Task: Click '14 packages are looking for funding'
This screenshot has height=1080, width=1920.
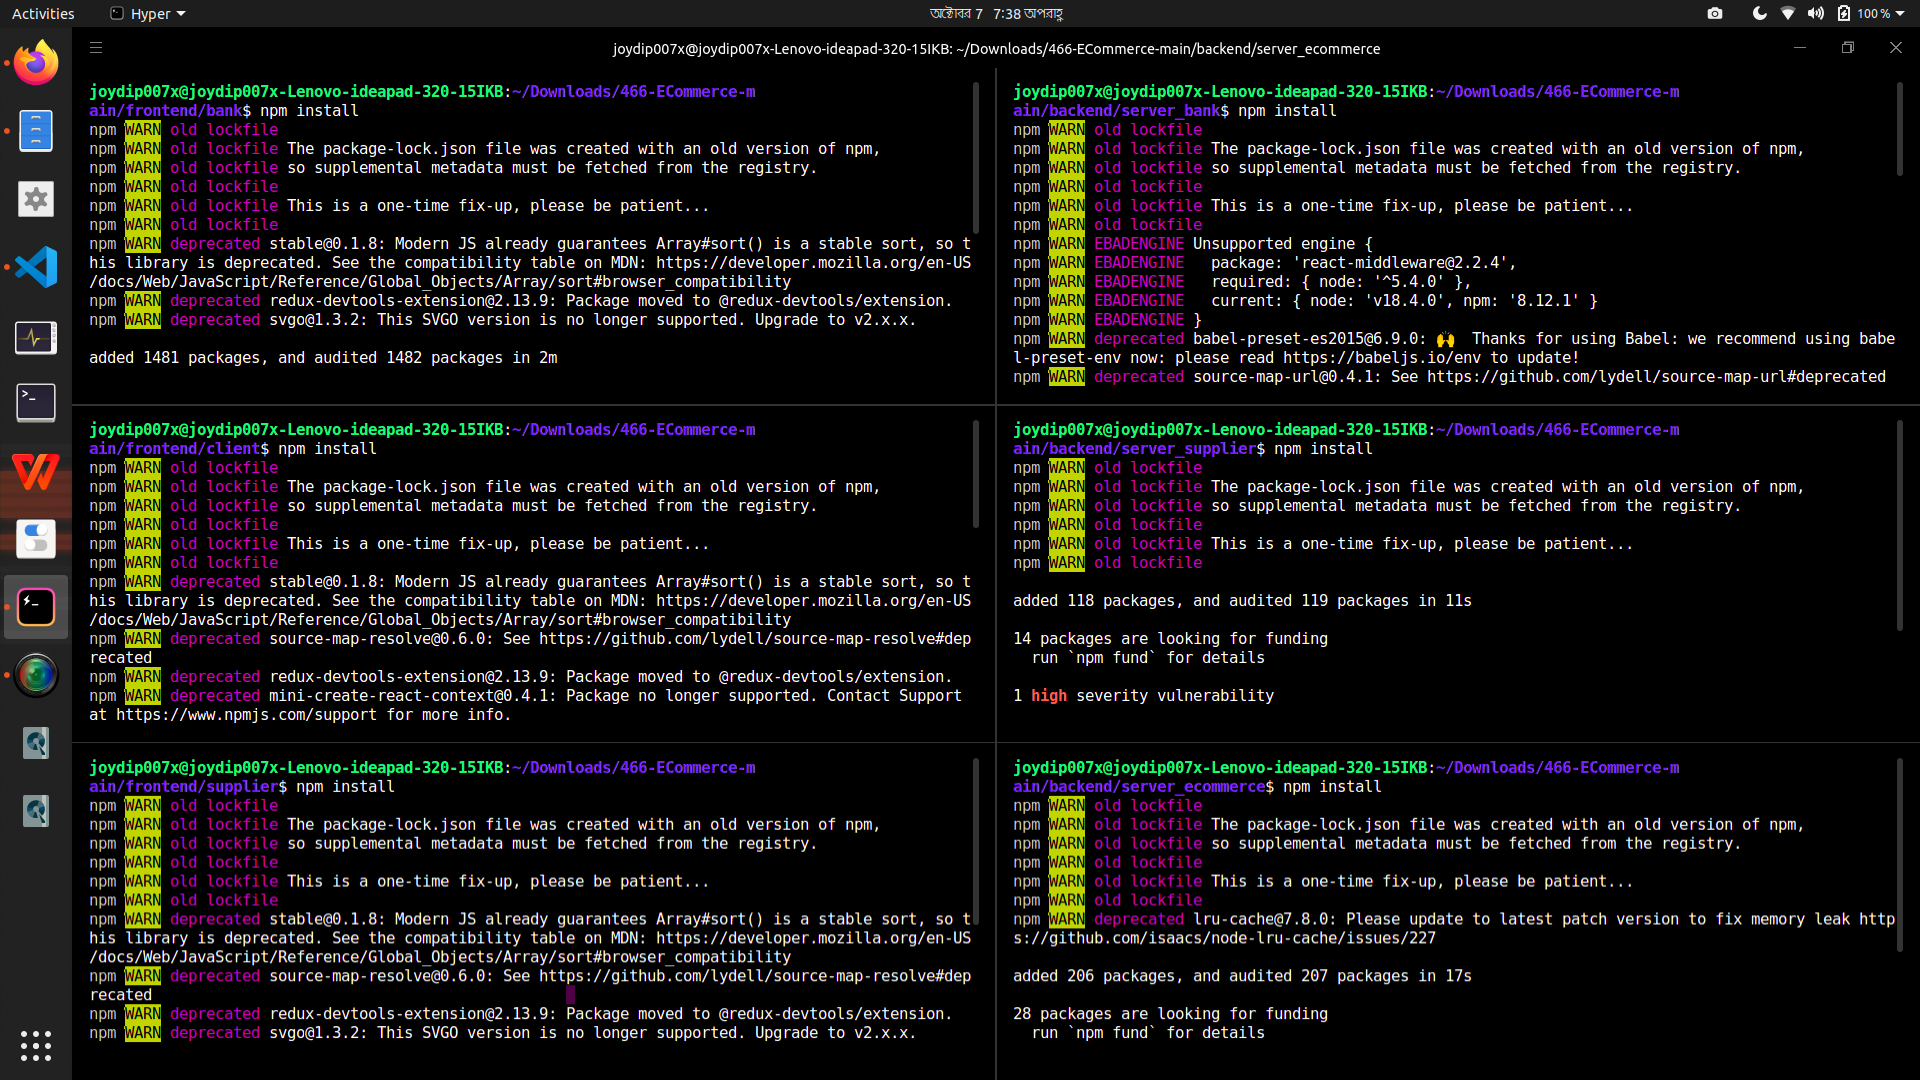Action: (1170, 639)
